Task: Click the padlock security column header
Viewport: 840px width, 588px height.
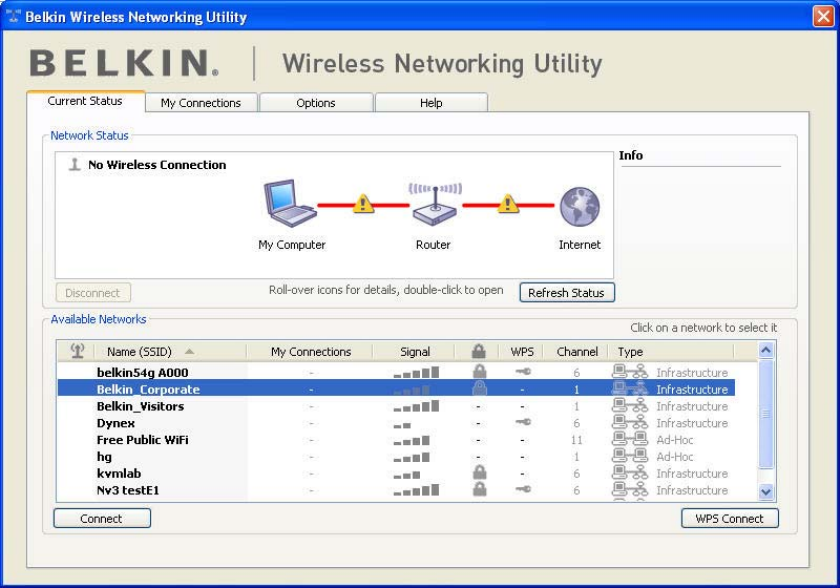Action: pyautogui.click(x=479, y=351)
